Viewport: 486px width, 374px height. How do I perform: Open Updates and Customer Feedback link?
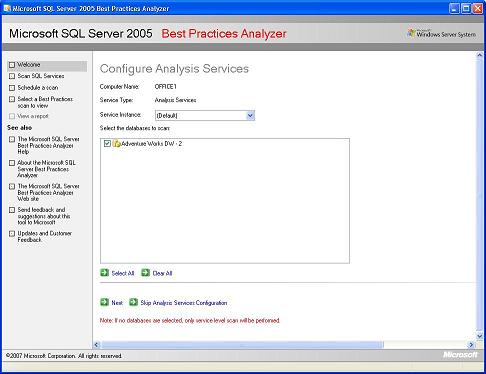(x=44, y=236)
